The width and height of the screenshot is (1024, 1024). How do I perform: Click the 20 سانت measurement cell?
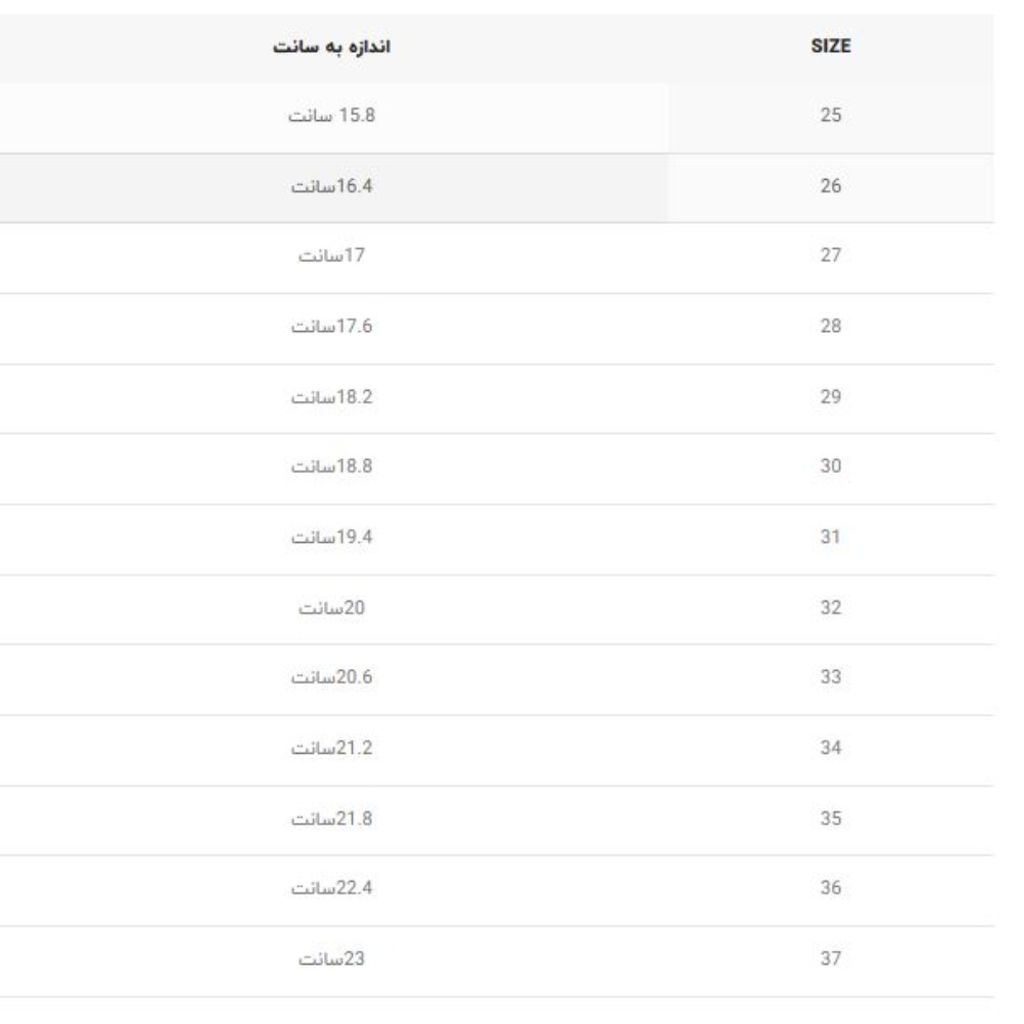point(332,608)
